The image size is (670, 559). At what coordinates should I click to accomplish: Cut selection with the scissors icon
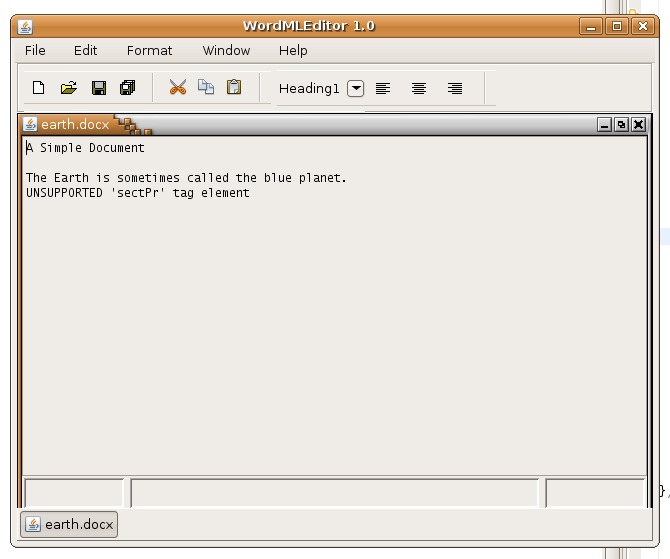[178, 88]
